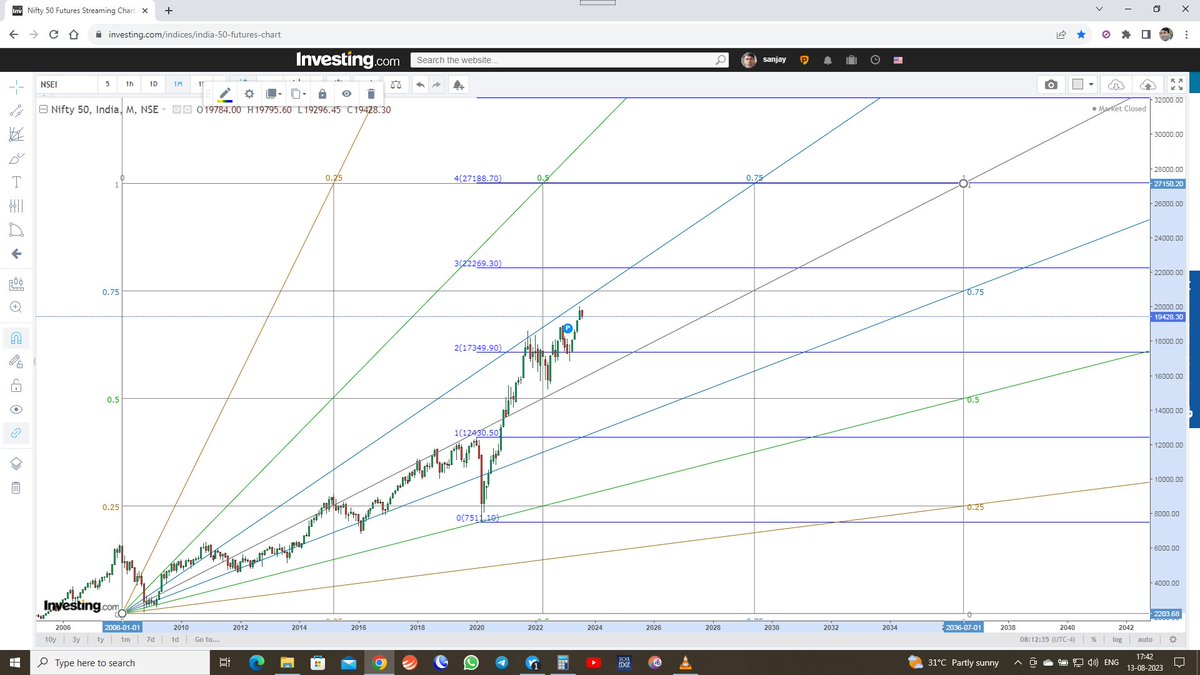The image size is (1200, 675).
Task: Click the time zone clock 08:12:35 (UTC-4)
Action: 1049,638
